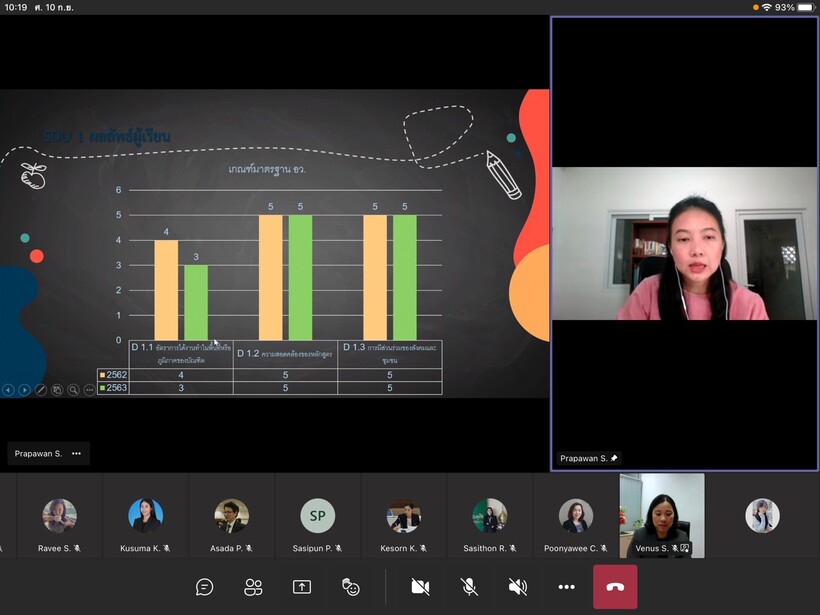The height and width of the screenshot is (615, 820).
Task: Click Ravee S. muted mic icon
Action: click(x=77, y=548)
